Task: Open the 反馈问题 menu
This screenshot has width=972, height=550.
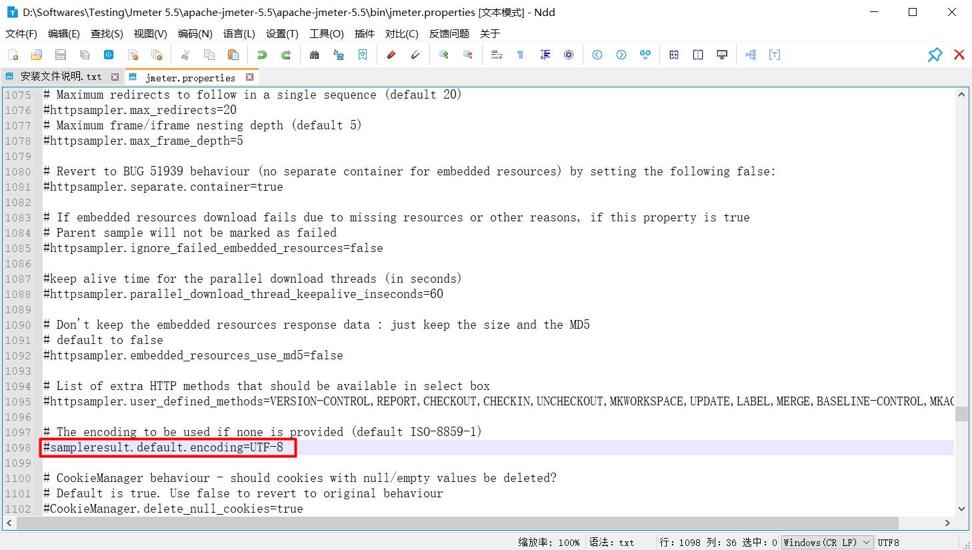Action: coord(449,33)
